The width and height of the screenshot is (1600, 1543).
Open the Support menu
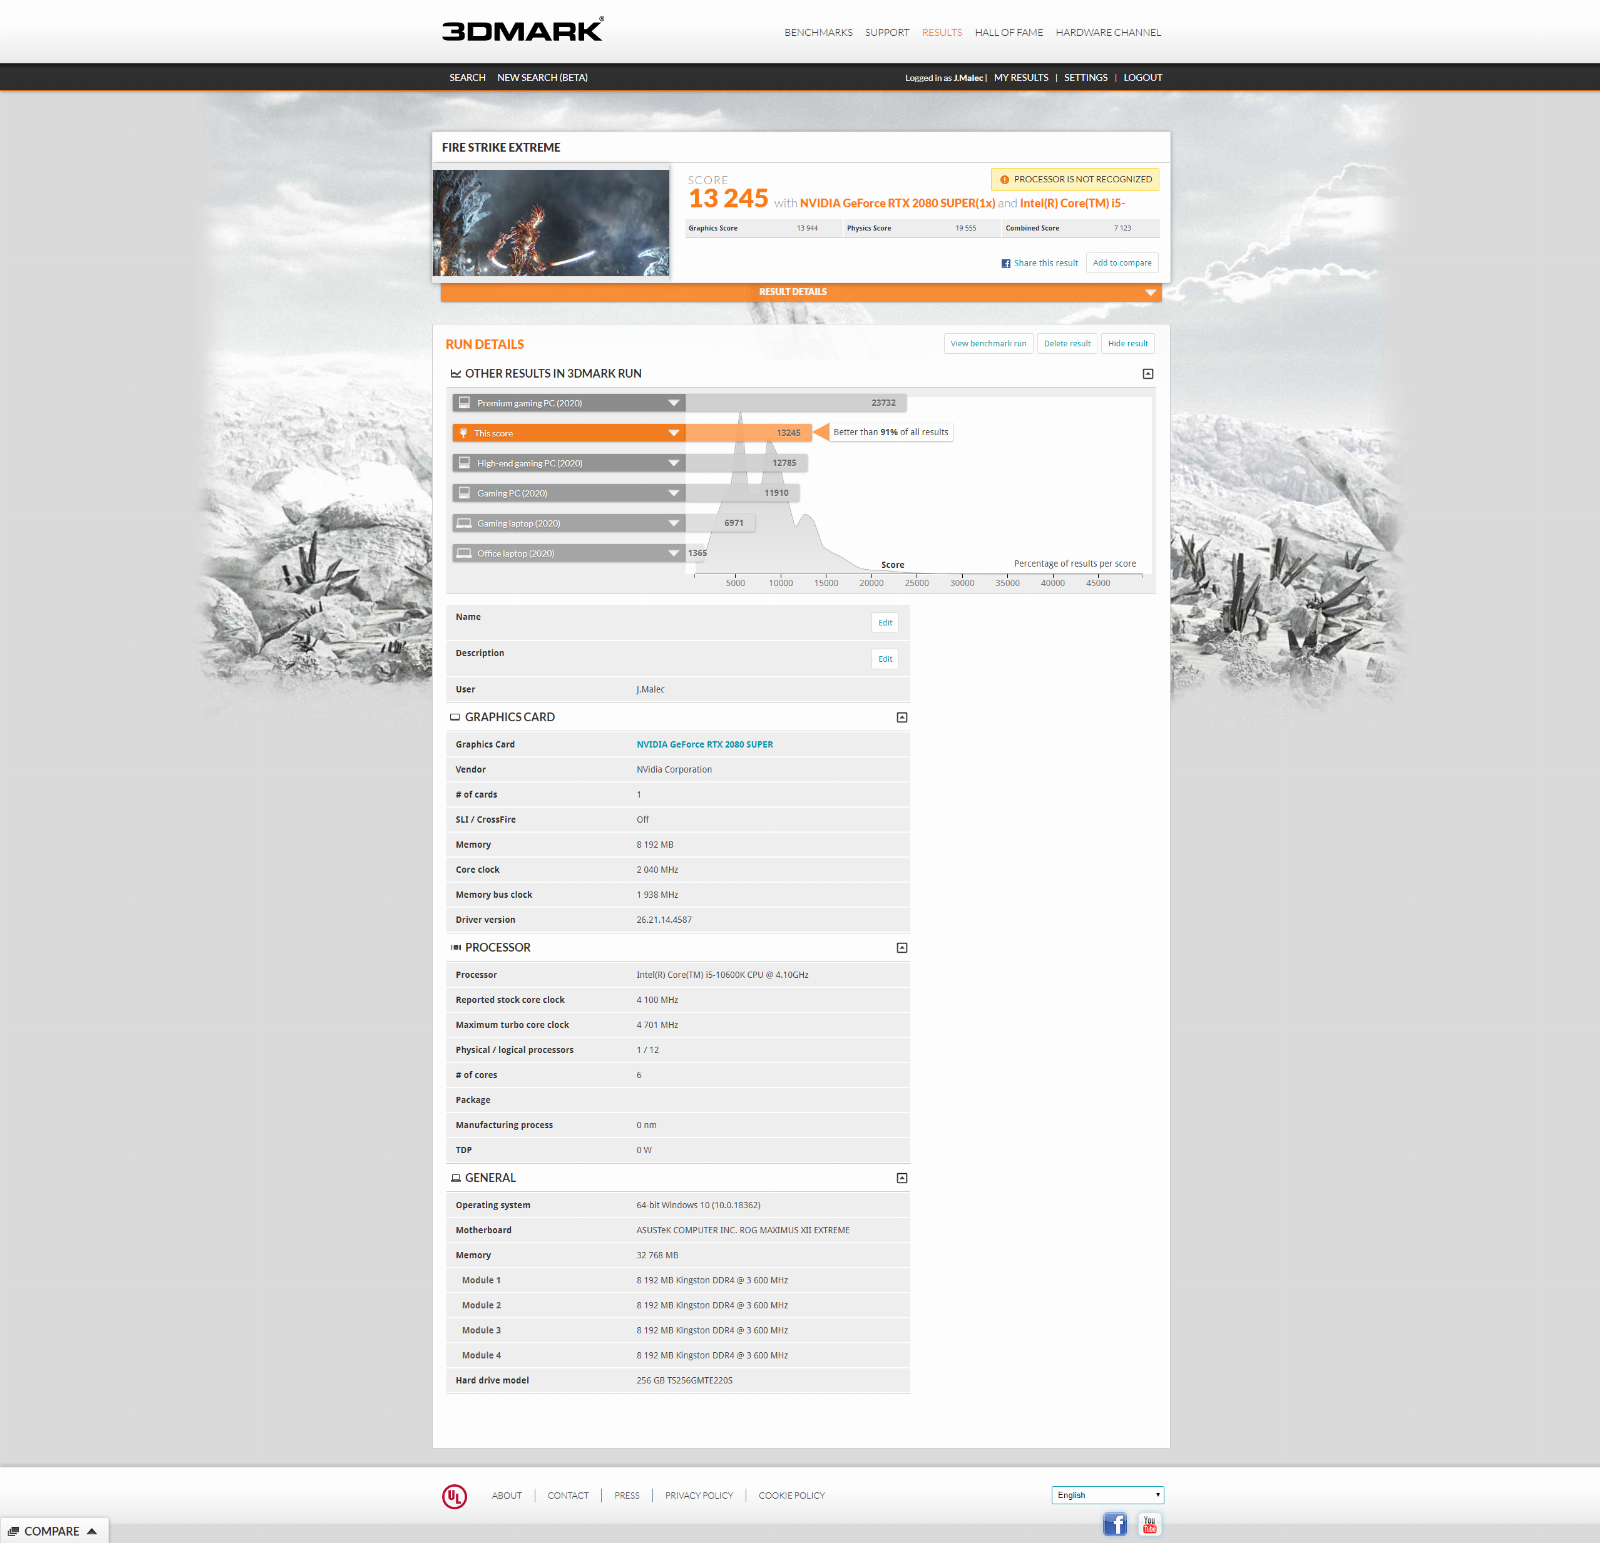(x=887, y=33)
